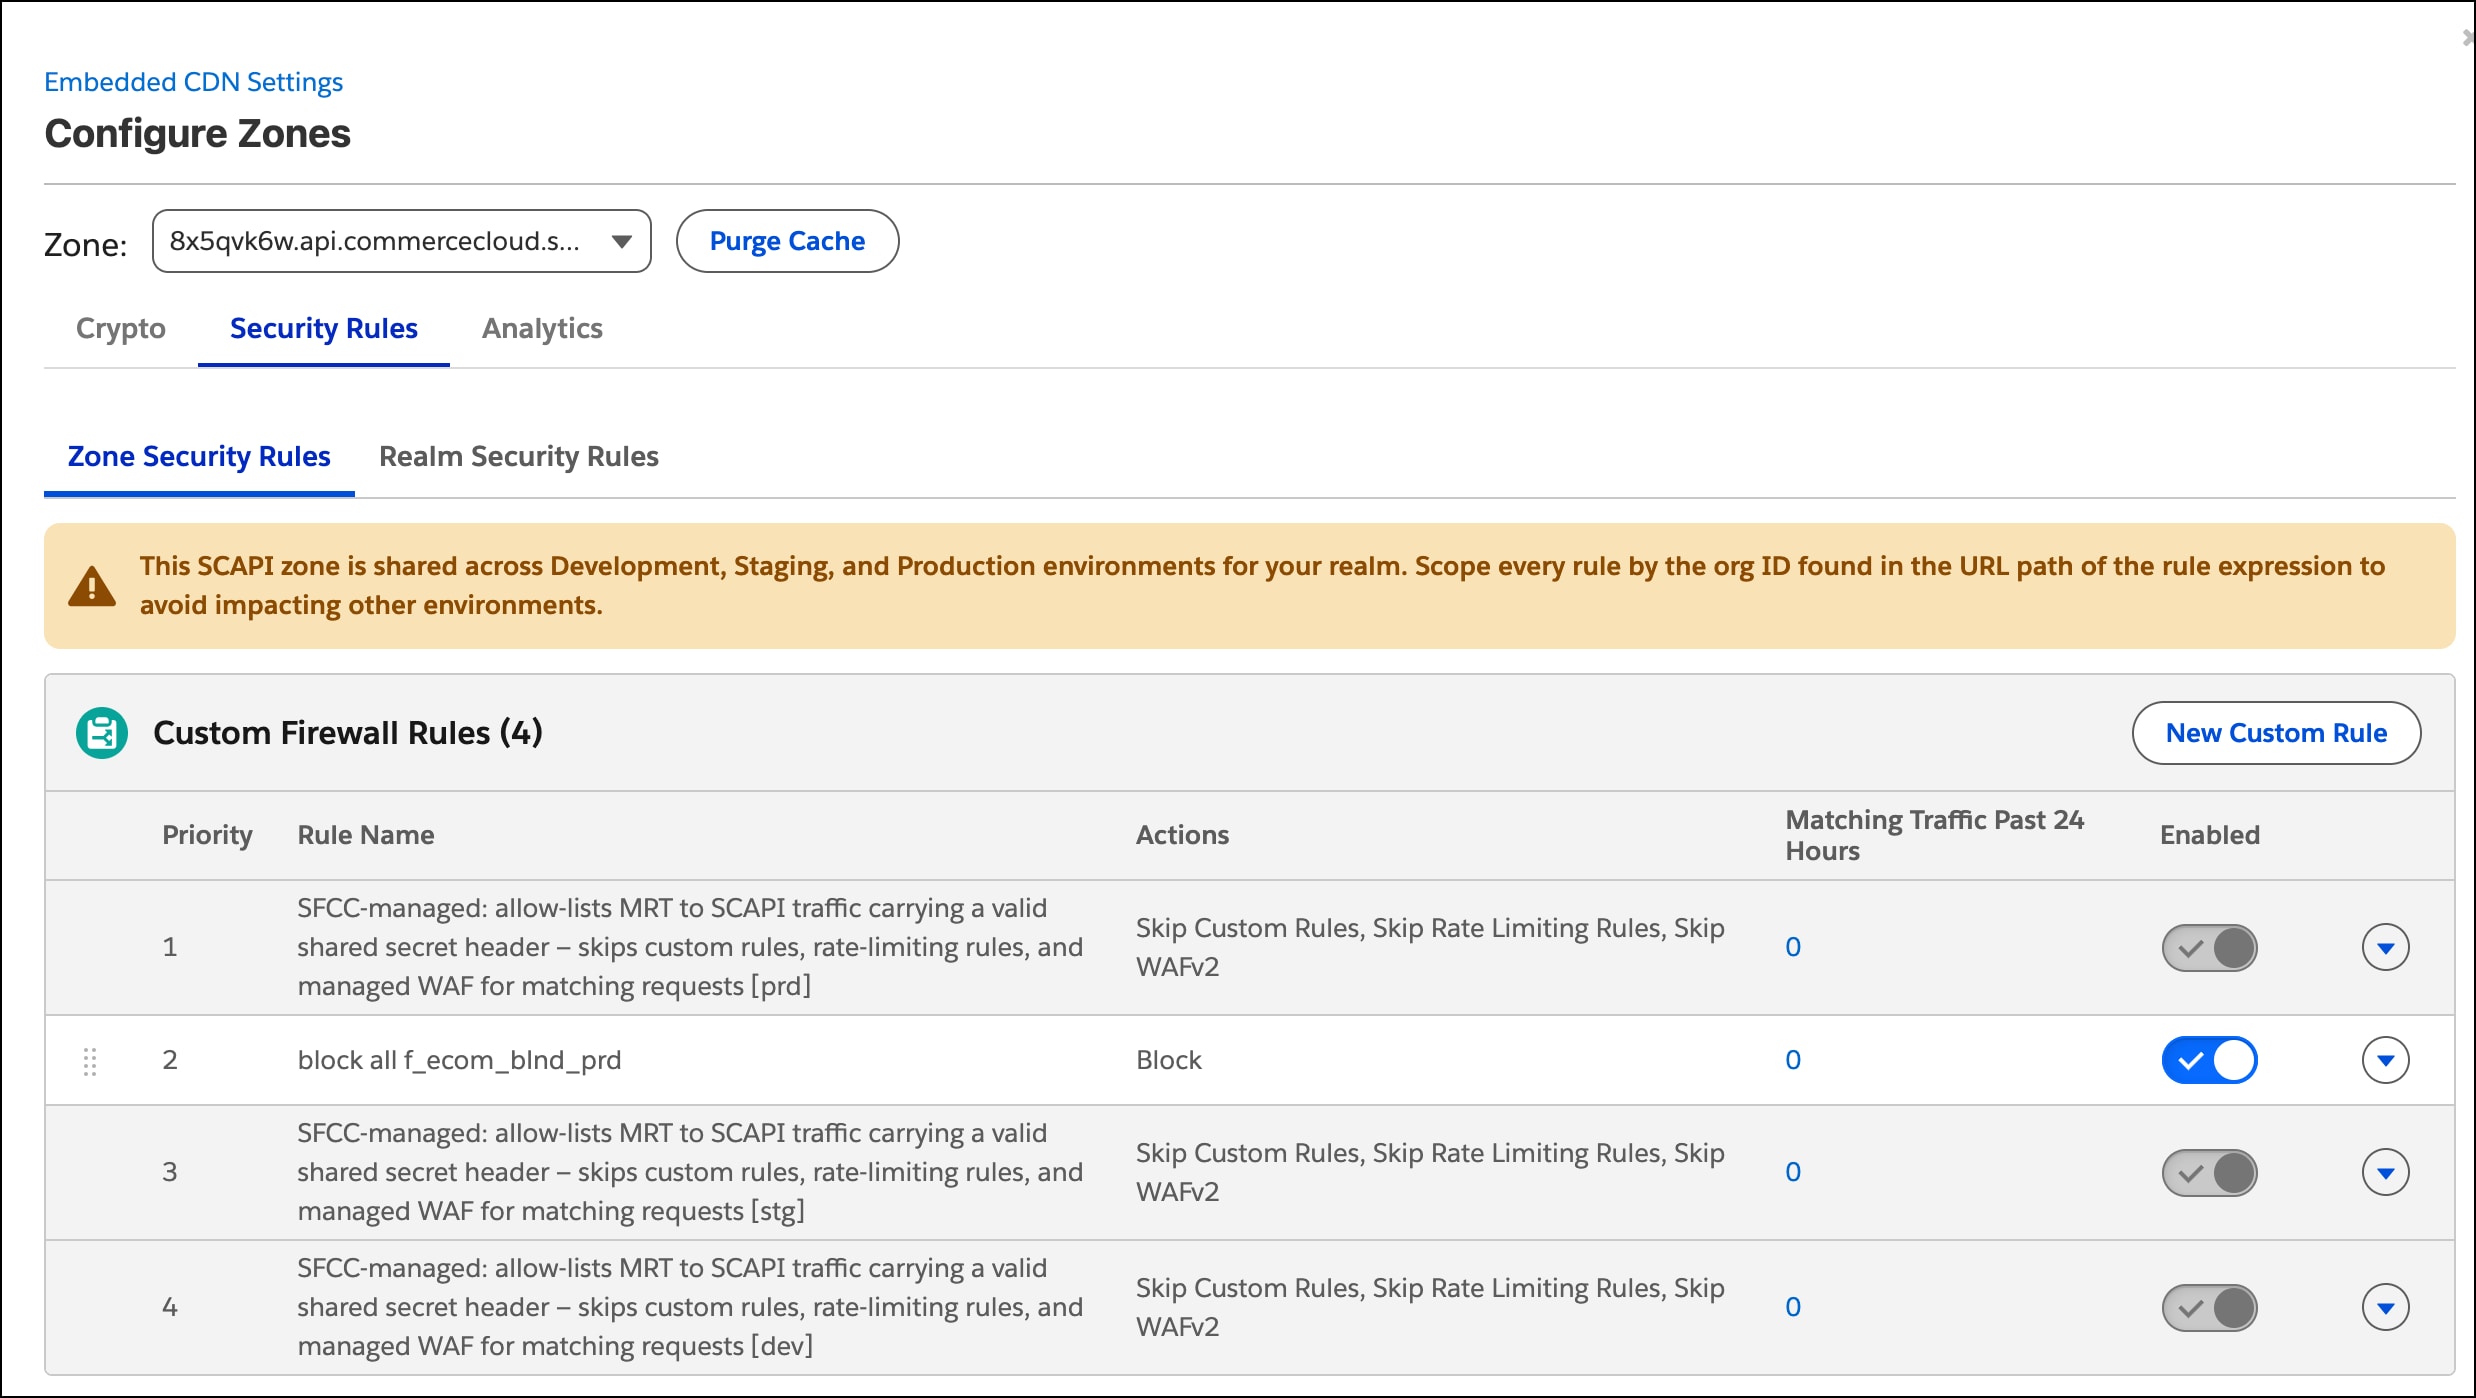Screen dimensions: 2476x1398
Task: Switch to the Crypto tab
Action: point(121,329)
